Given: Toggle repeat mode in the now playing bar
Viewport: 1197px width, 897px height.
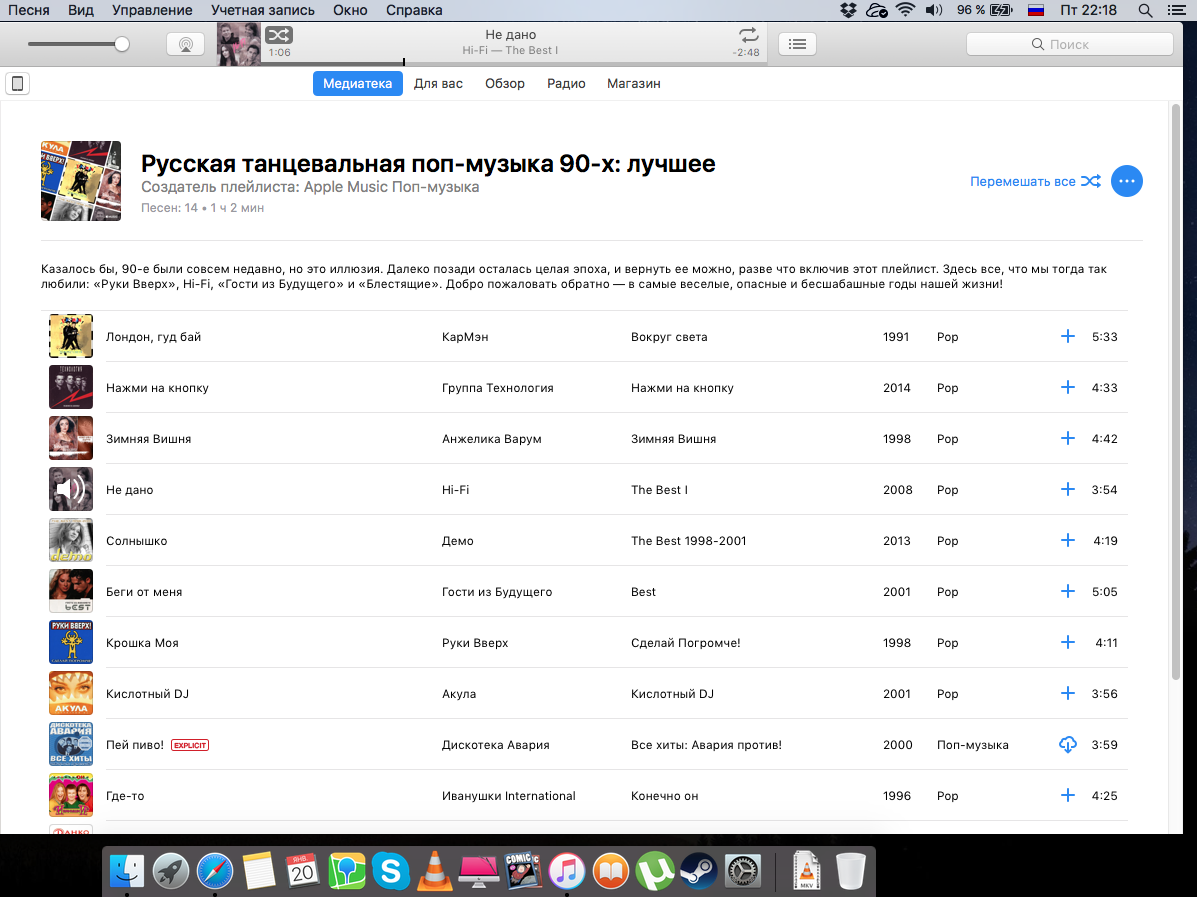Looking at the screenshot, I should point(748,35).
